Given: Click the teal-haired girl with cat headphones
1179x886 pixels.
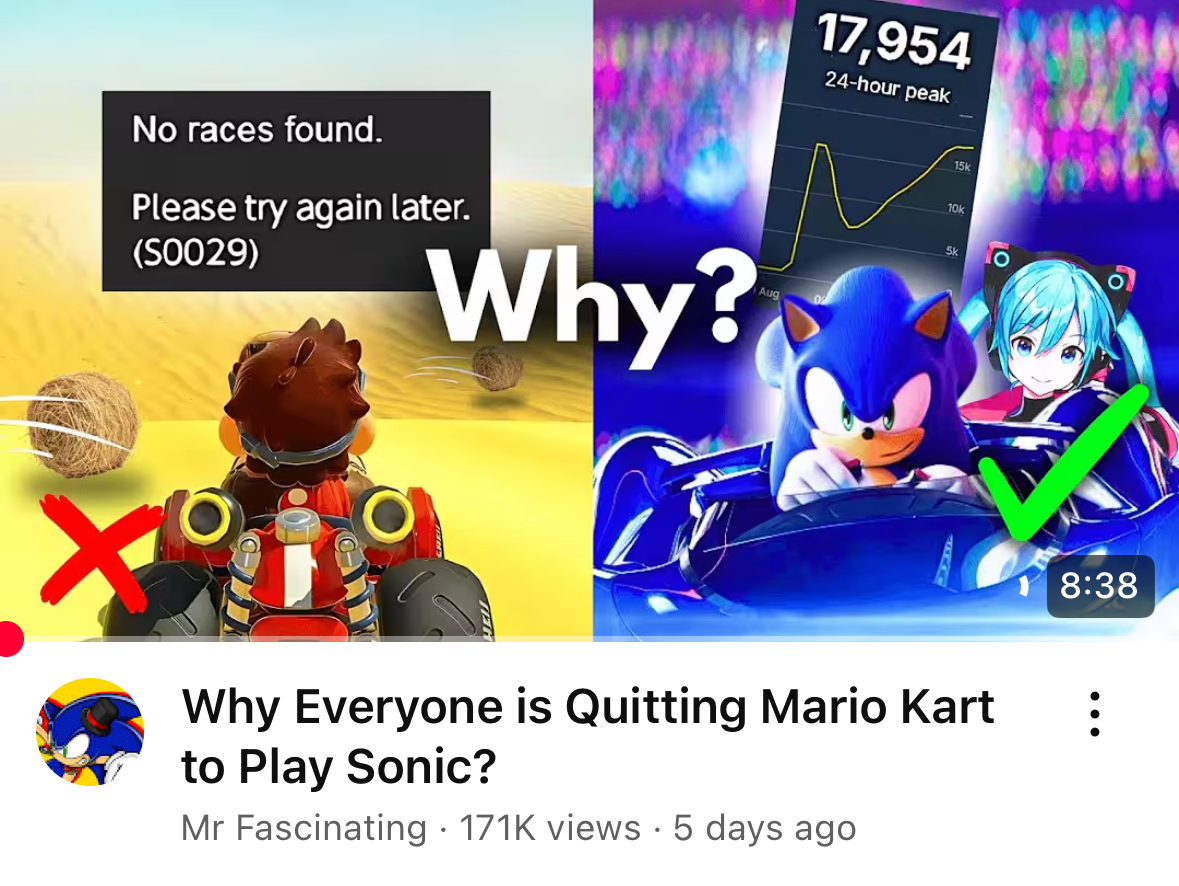Looking at the screenshot, I should [1053, 338].
